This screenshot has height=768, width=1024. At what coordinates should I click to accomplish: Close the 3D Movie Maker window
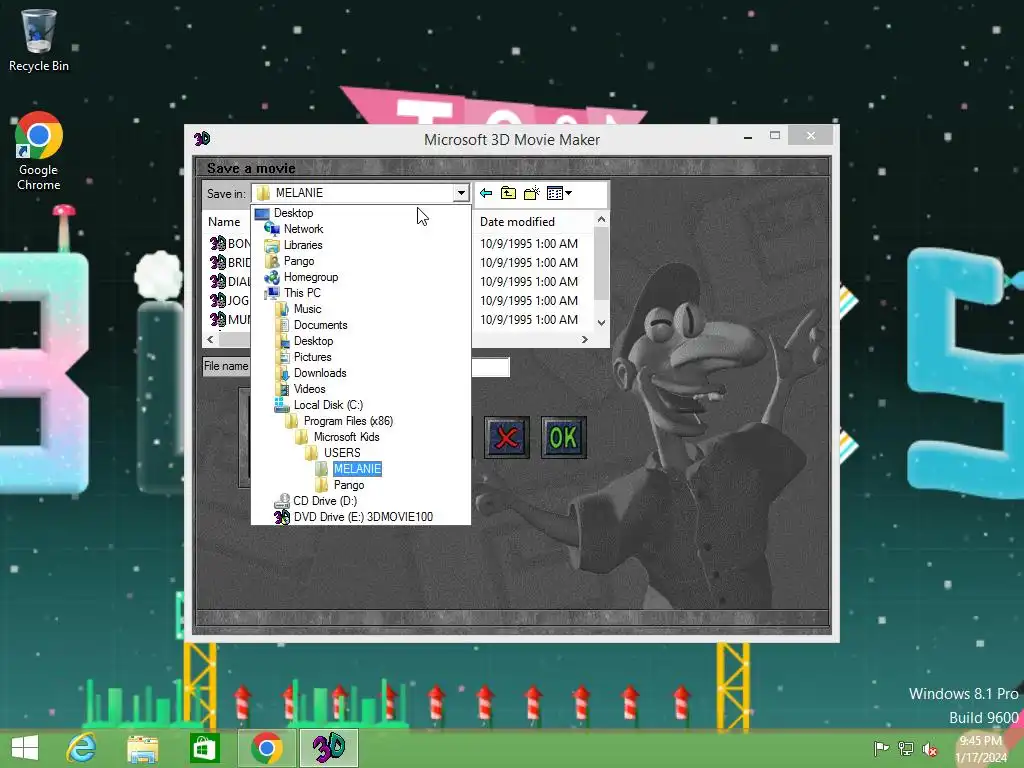coord(810,136)
